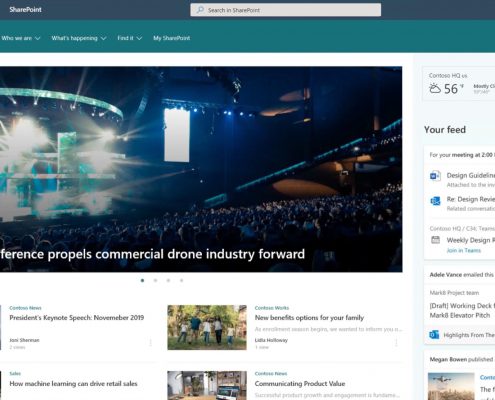Select the fourth carousel dot

[181, 280]
